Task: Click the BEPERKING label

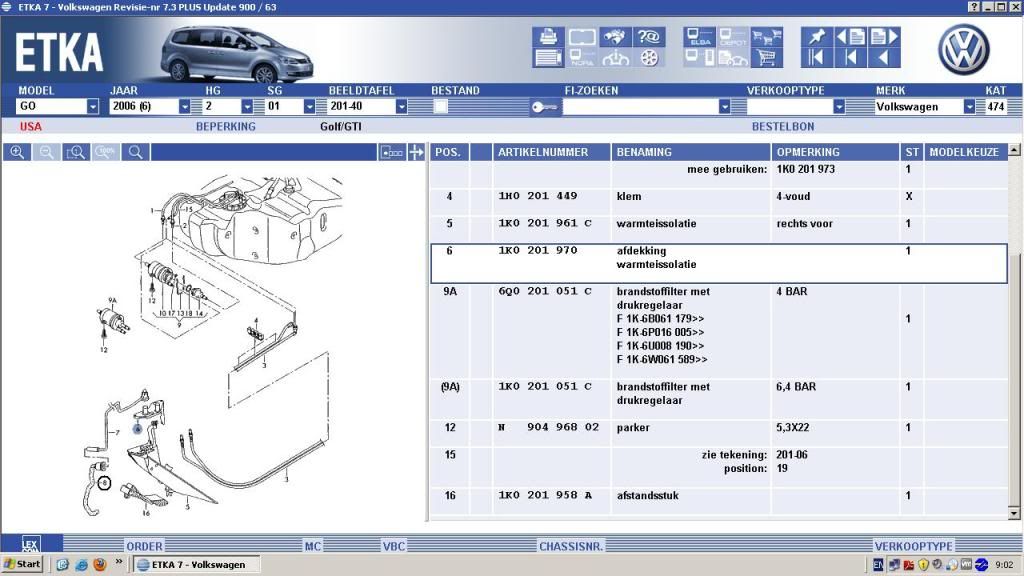Action: [x=226, y=127]
